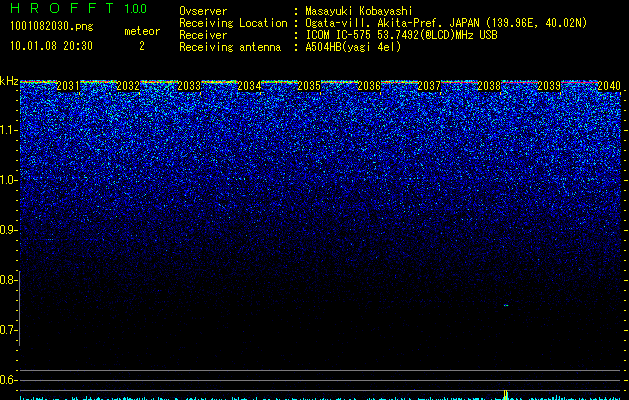
Task: Click the Receiving antenna field label
Action: [230, 47]
